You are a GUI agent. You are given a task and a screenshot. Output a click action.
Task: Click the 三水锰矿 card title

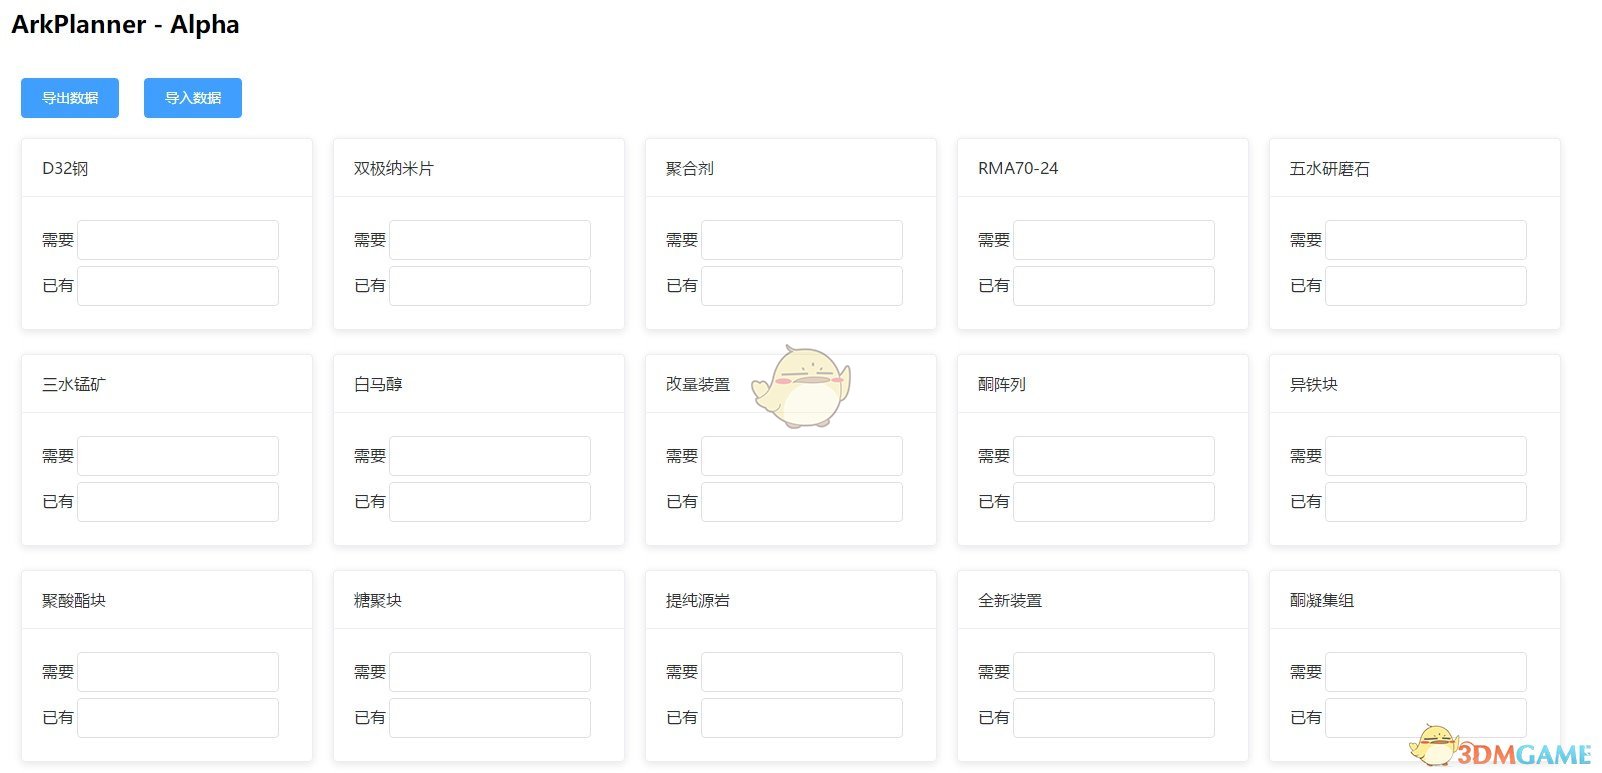point(74,384)
